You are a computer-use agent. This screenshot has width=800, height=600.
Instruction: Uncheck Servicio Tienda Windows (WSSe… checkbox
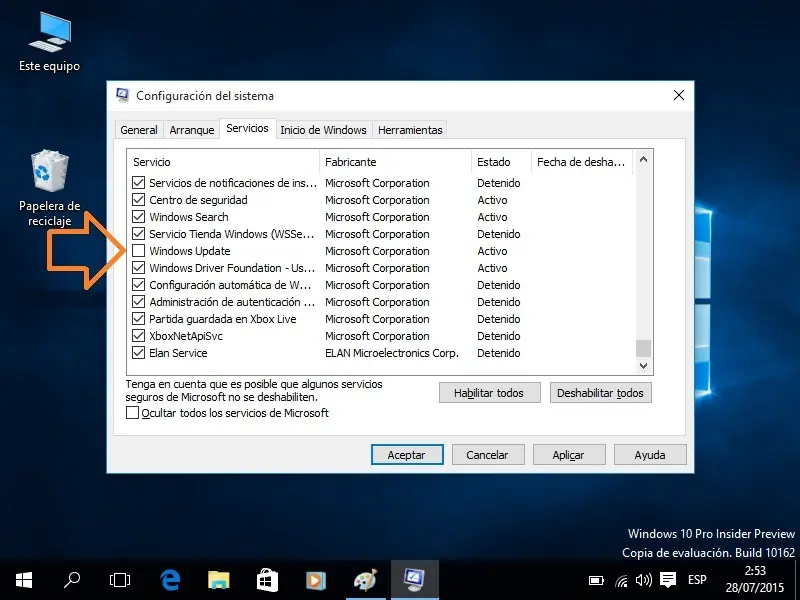(138, 234)
